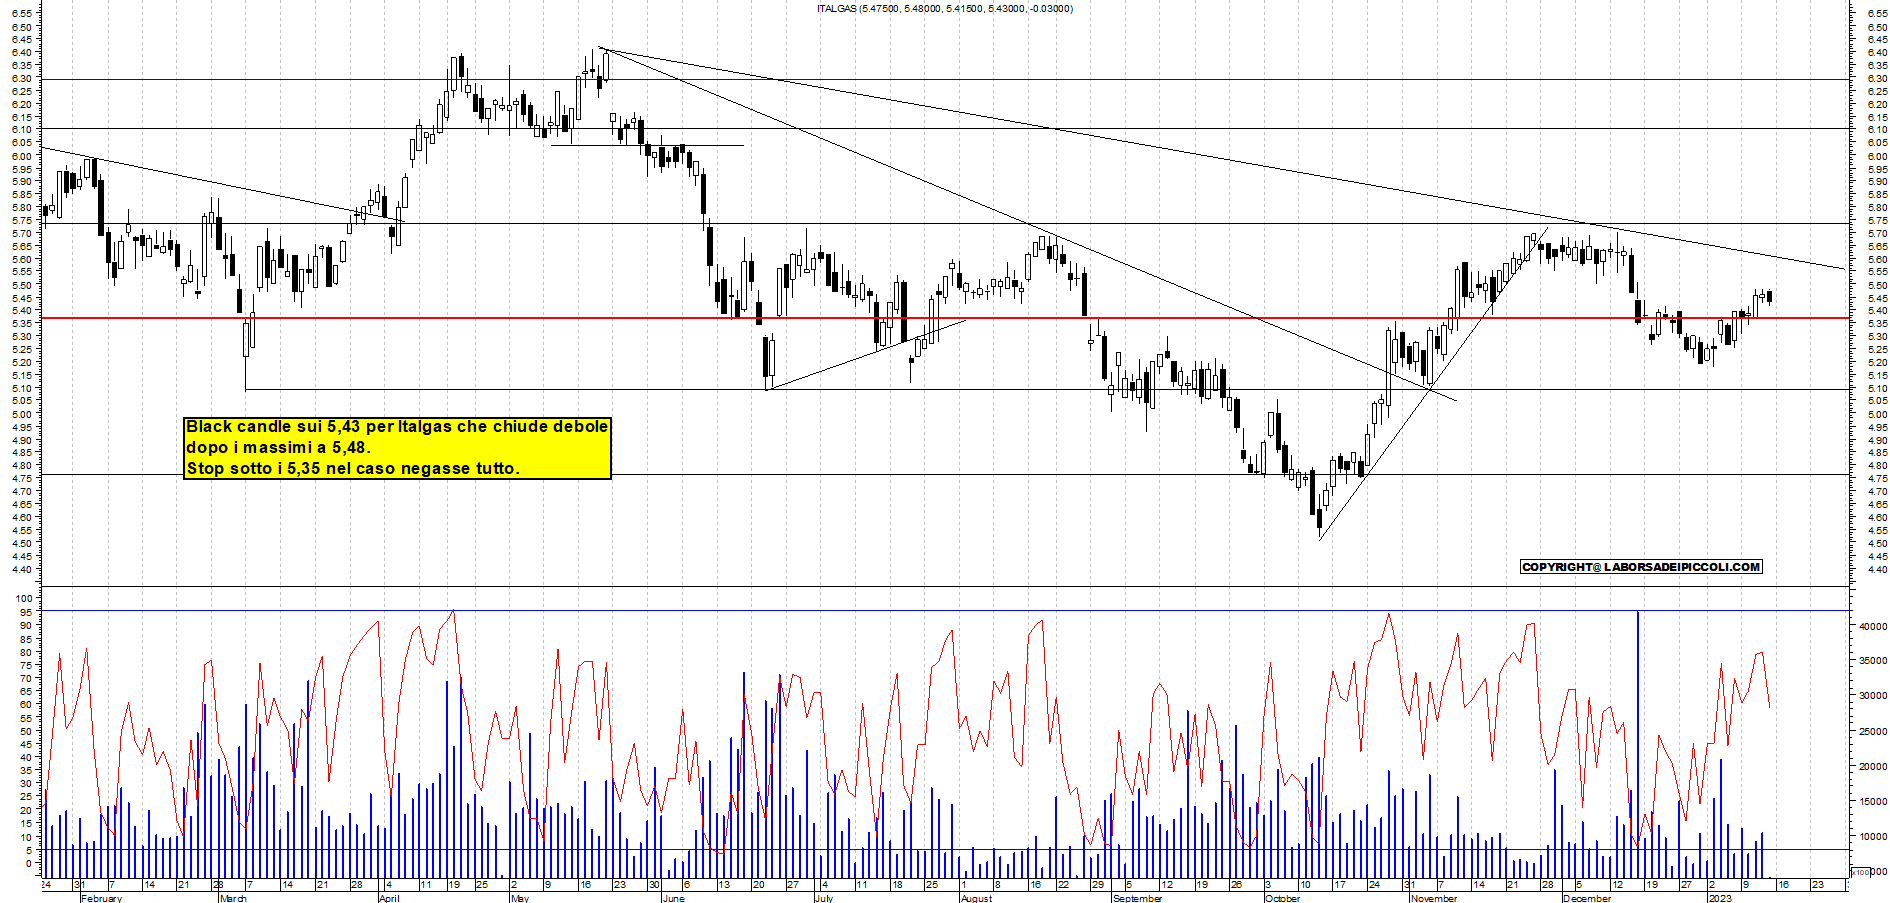This screenshot has width=1890, height=903.
Task: Select the 30000 volume axis value
Action: pyautogui.click(x=1873, y=696)
